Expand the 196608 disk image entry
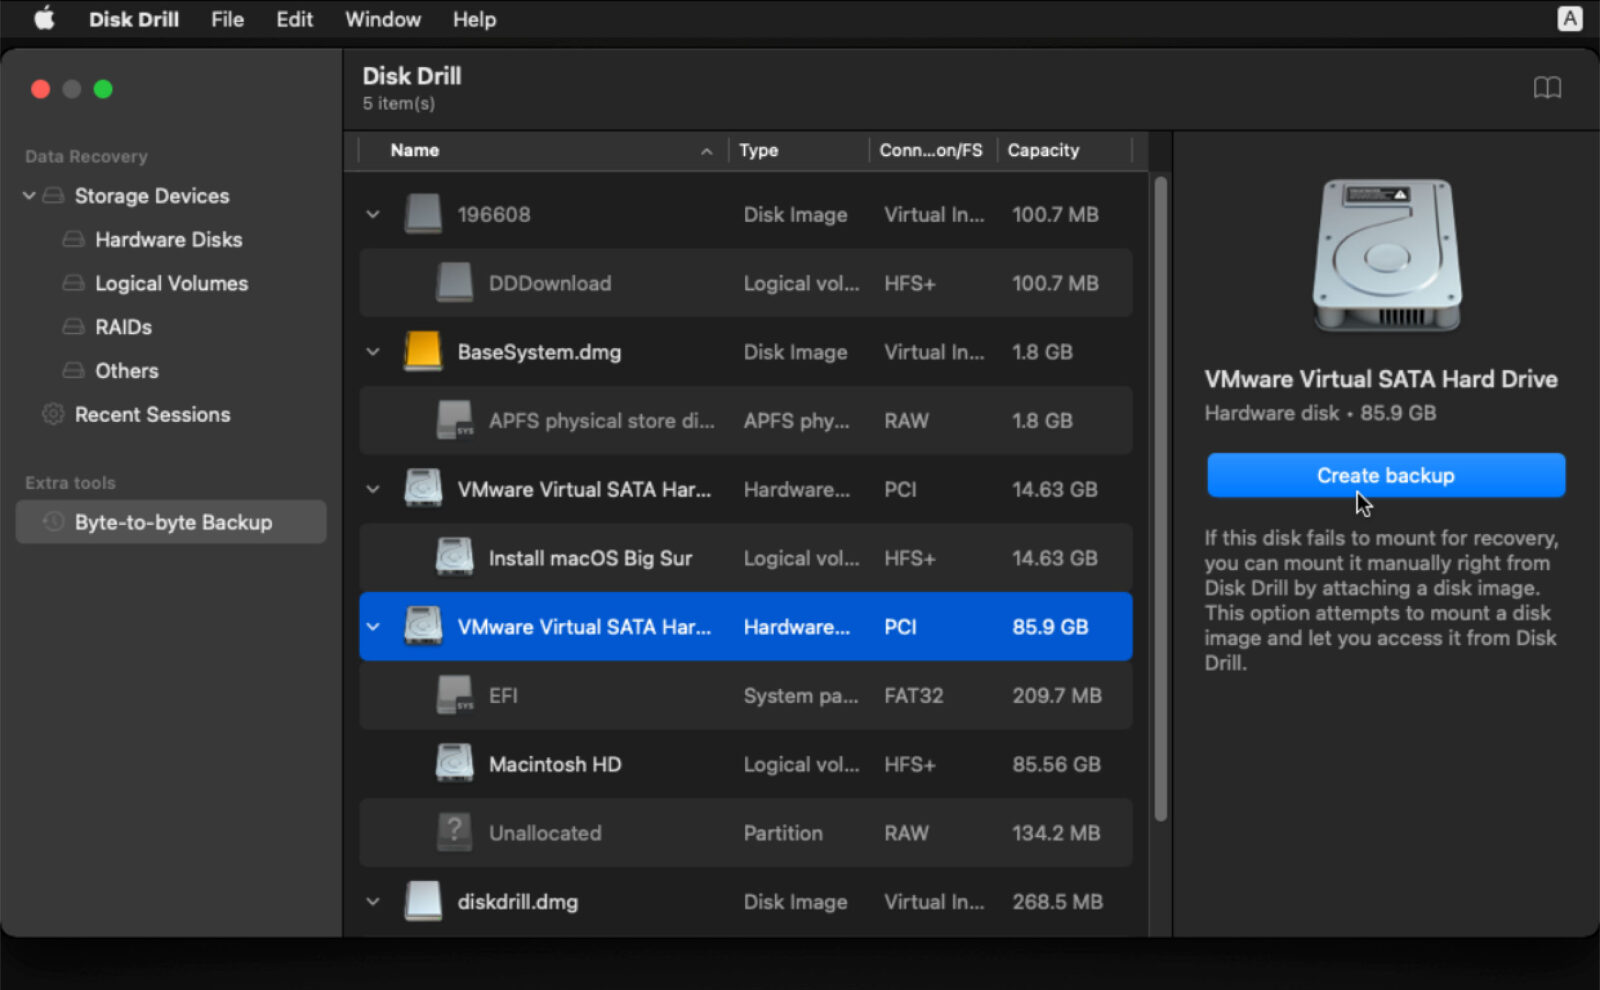 coord(372,214)
